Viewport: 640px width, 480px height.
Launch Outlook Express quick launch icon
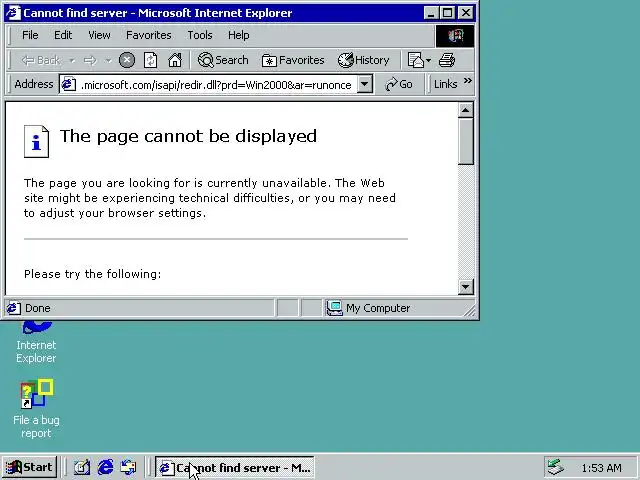click(x=129, y=467)
